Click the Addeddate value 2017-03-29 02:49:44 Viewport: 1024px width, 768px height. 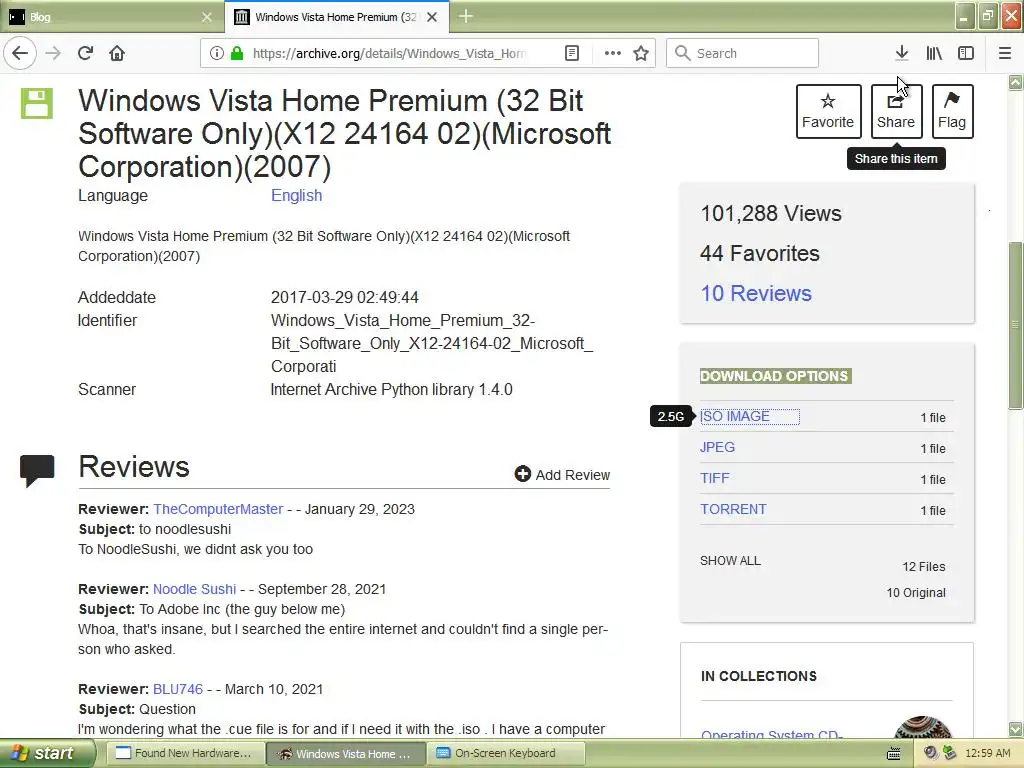(345, 297)
